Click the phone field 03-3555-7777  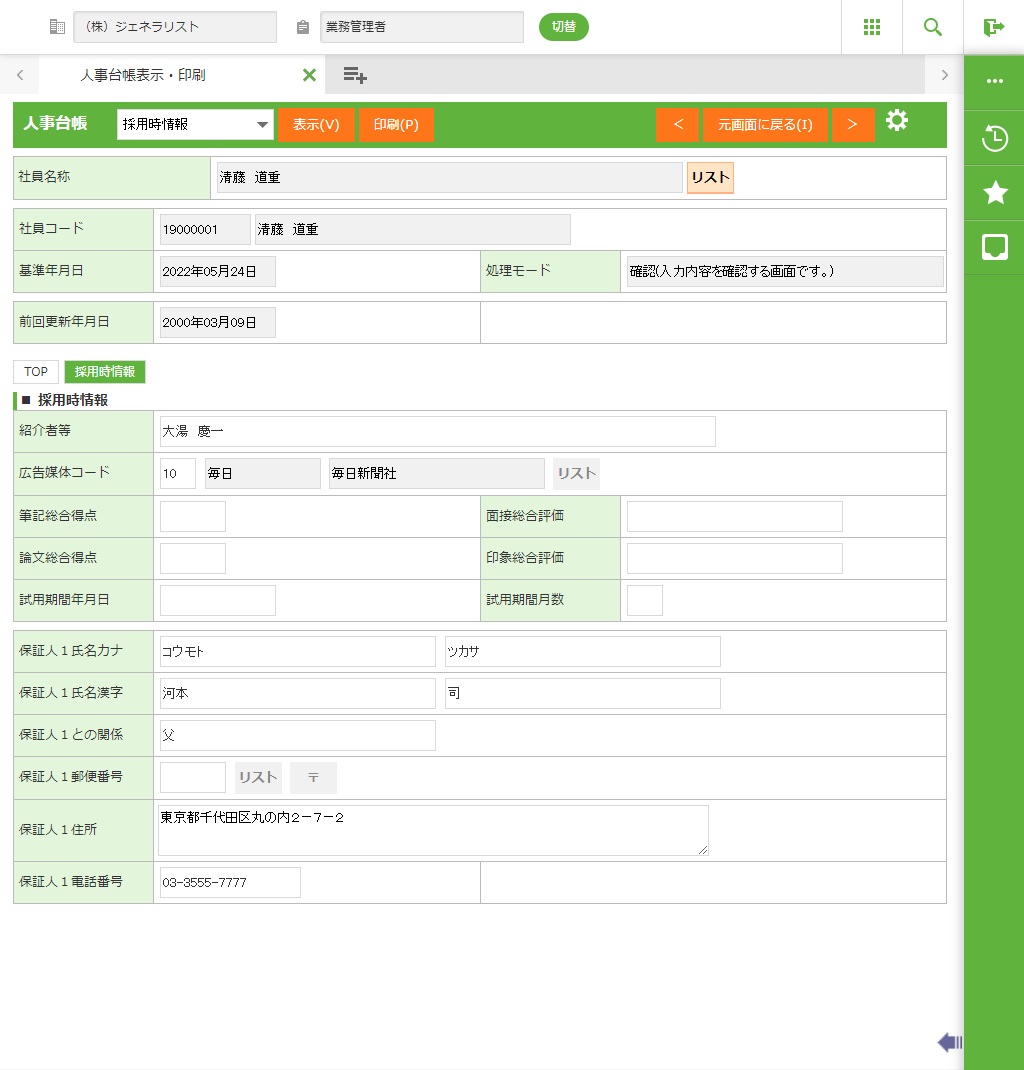pyautogui.click(x=230, y=882)
